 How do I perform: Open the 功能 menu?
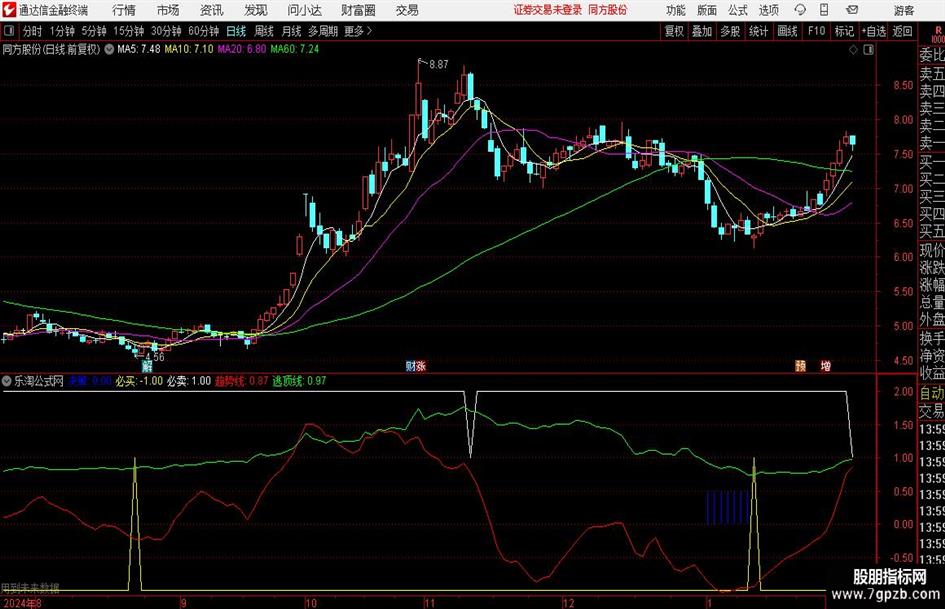pos(676,10)
